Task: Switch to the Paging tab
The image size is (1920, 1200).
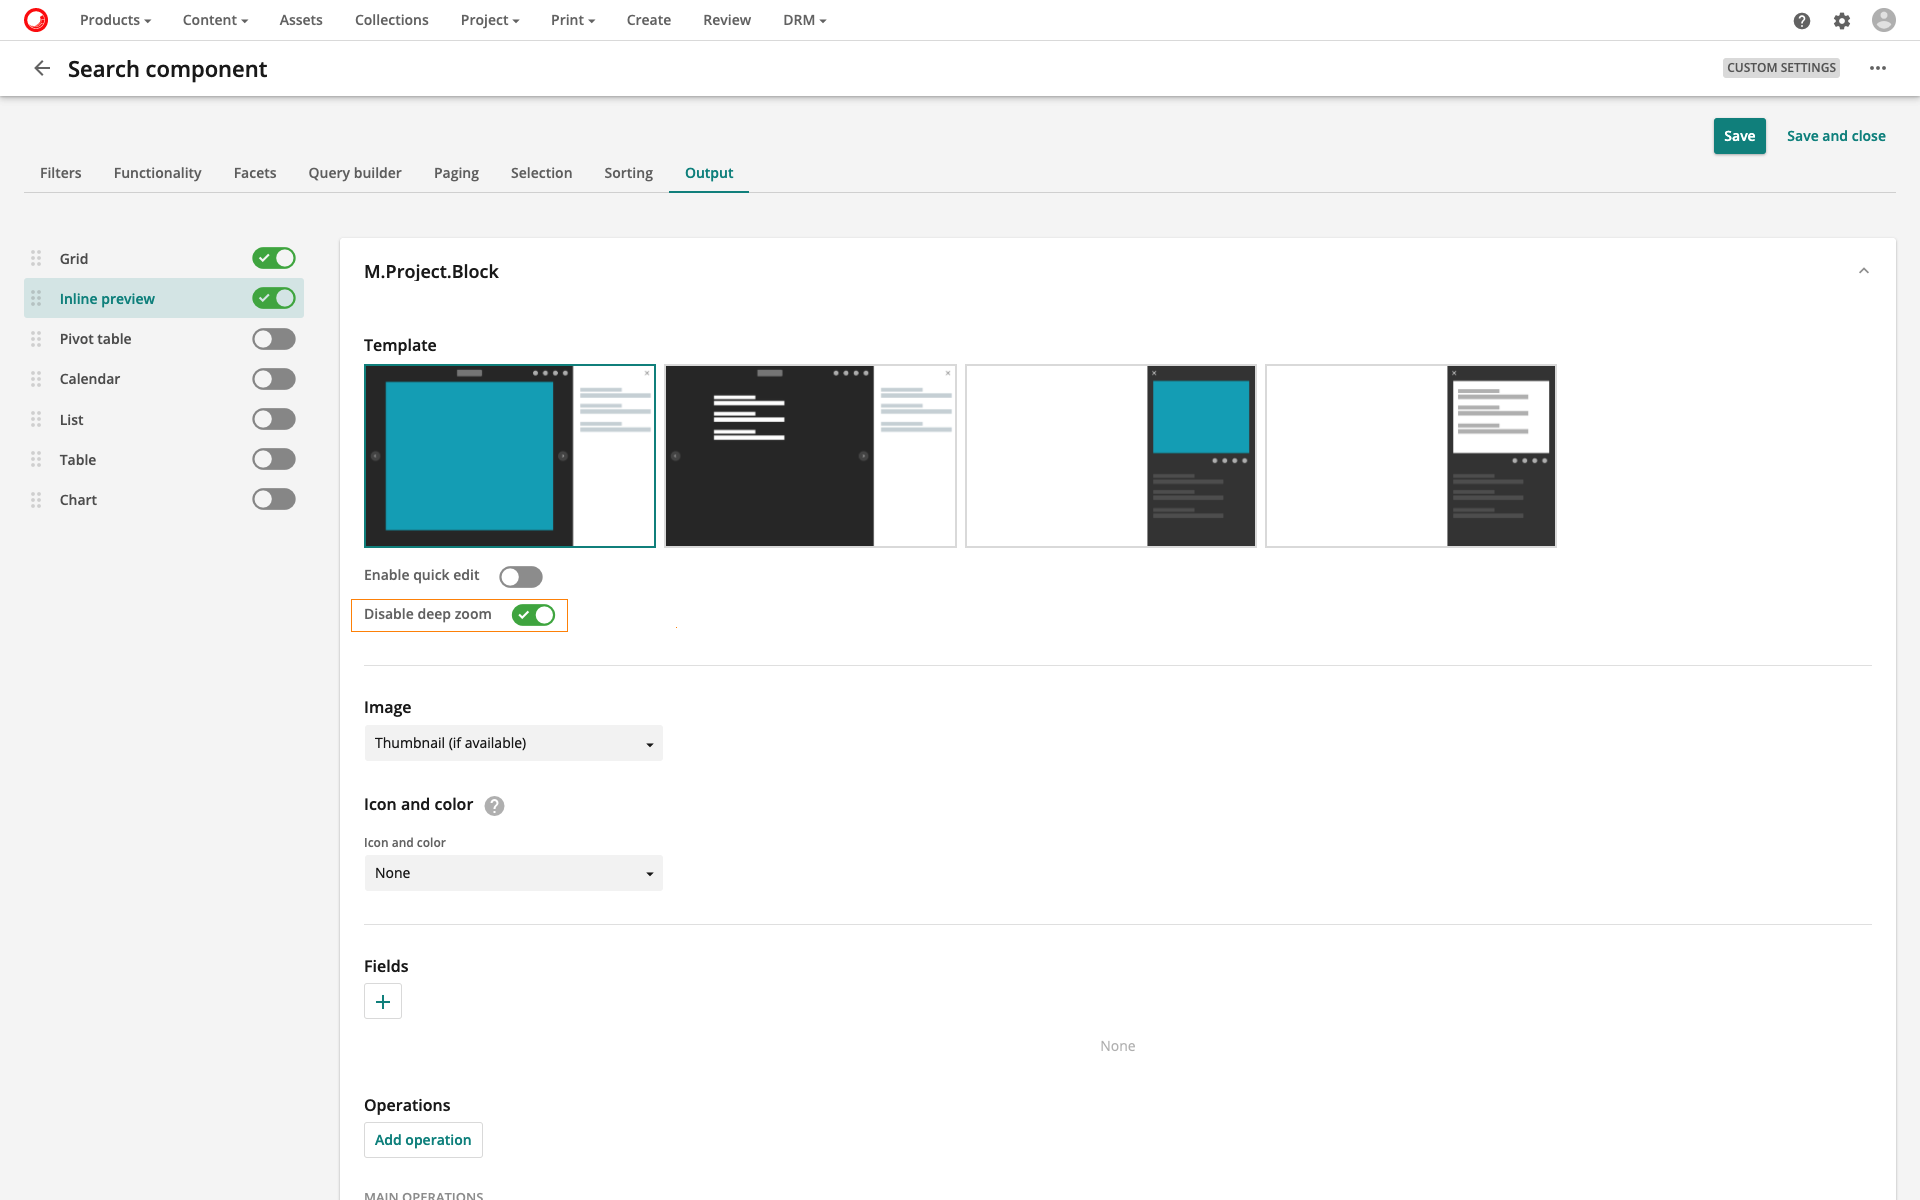Action: pyautogui.click(x=456, y=173)
